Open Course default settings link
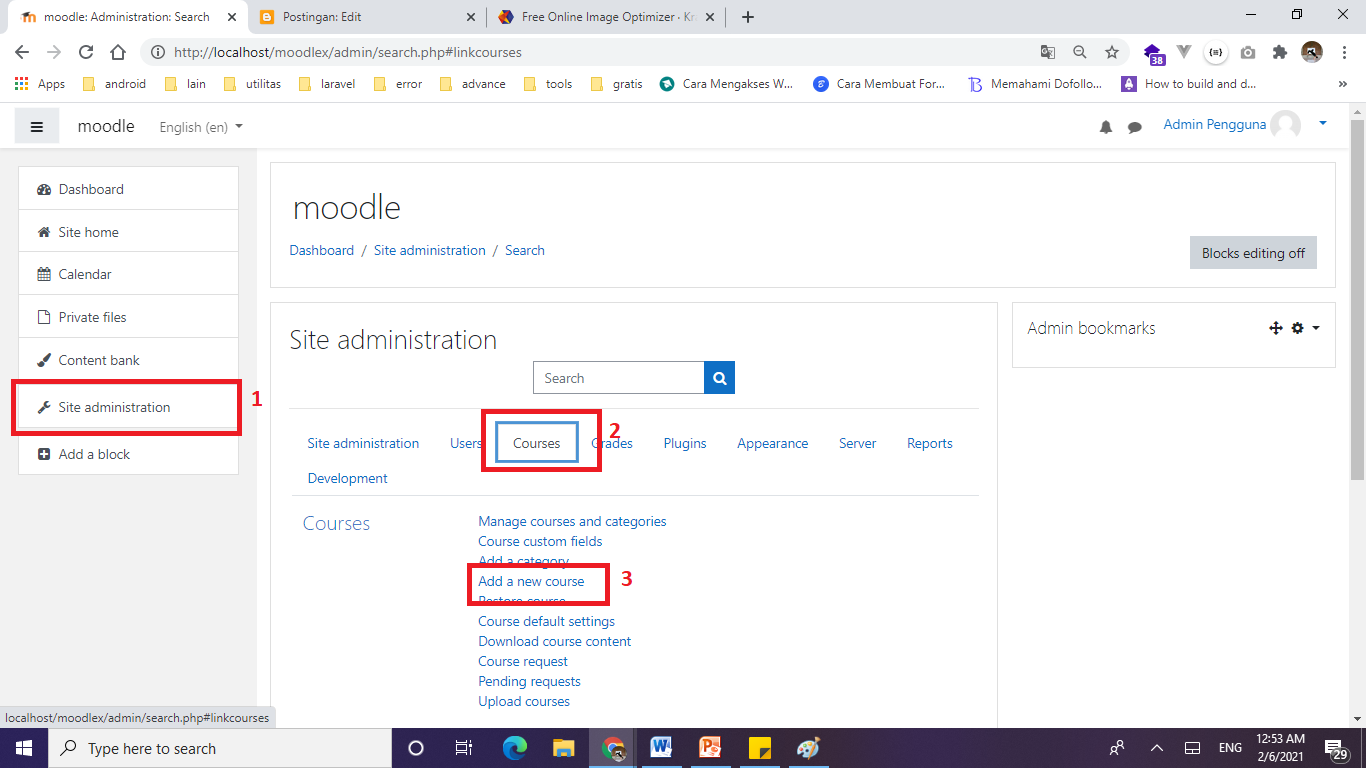1366x768 pixels. (x=546, y=621)
